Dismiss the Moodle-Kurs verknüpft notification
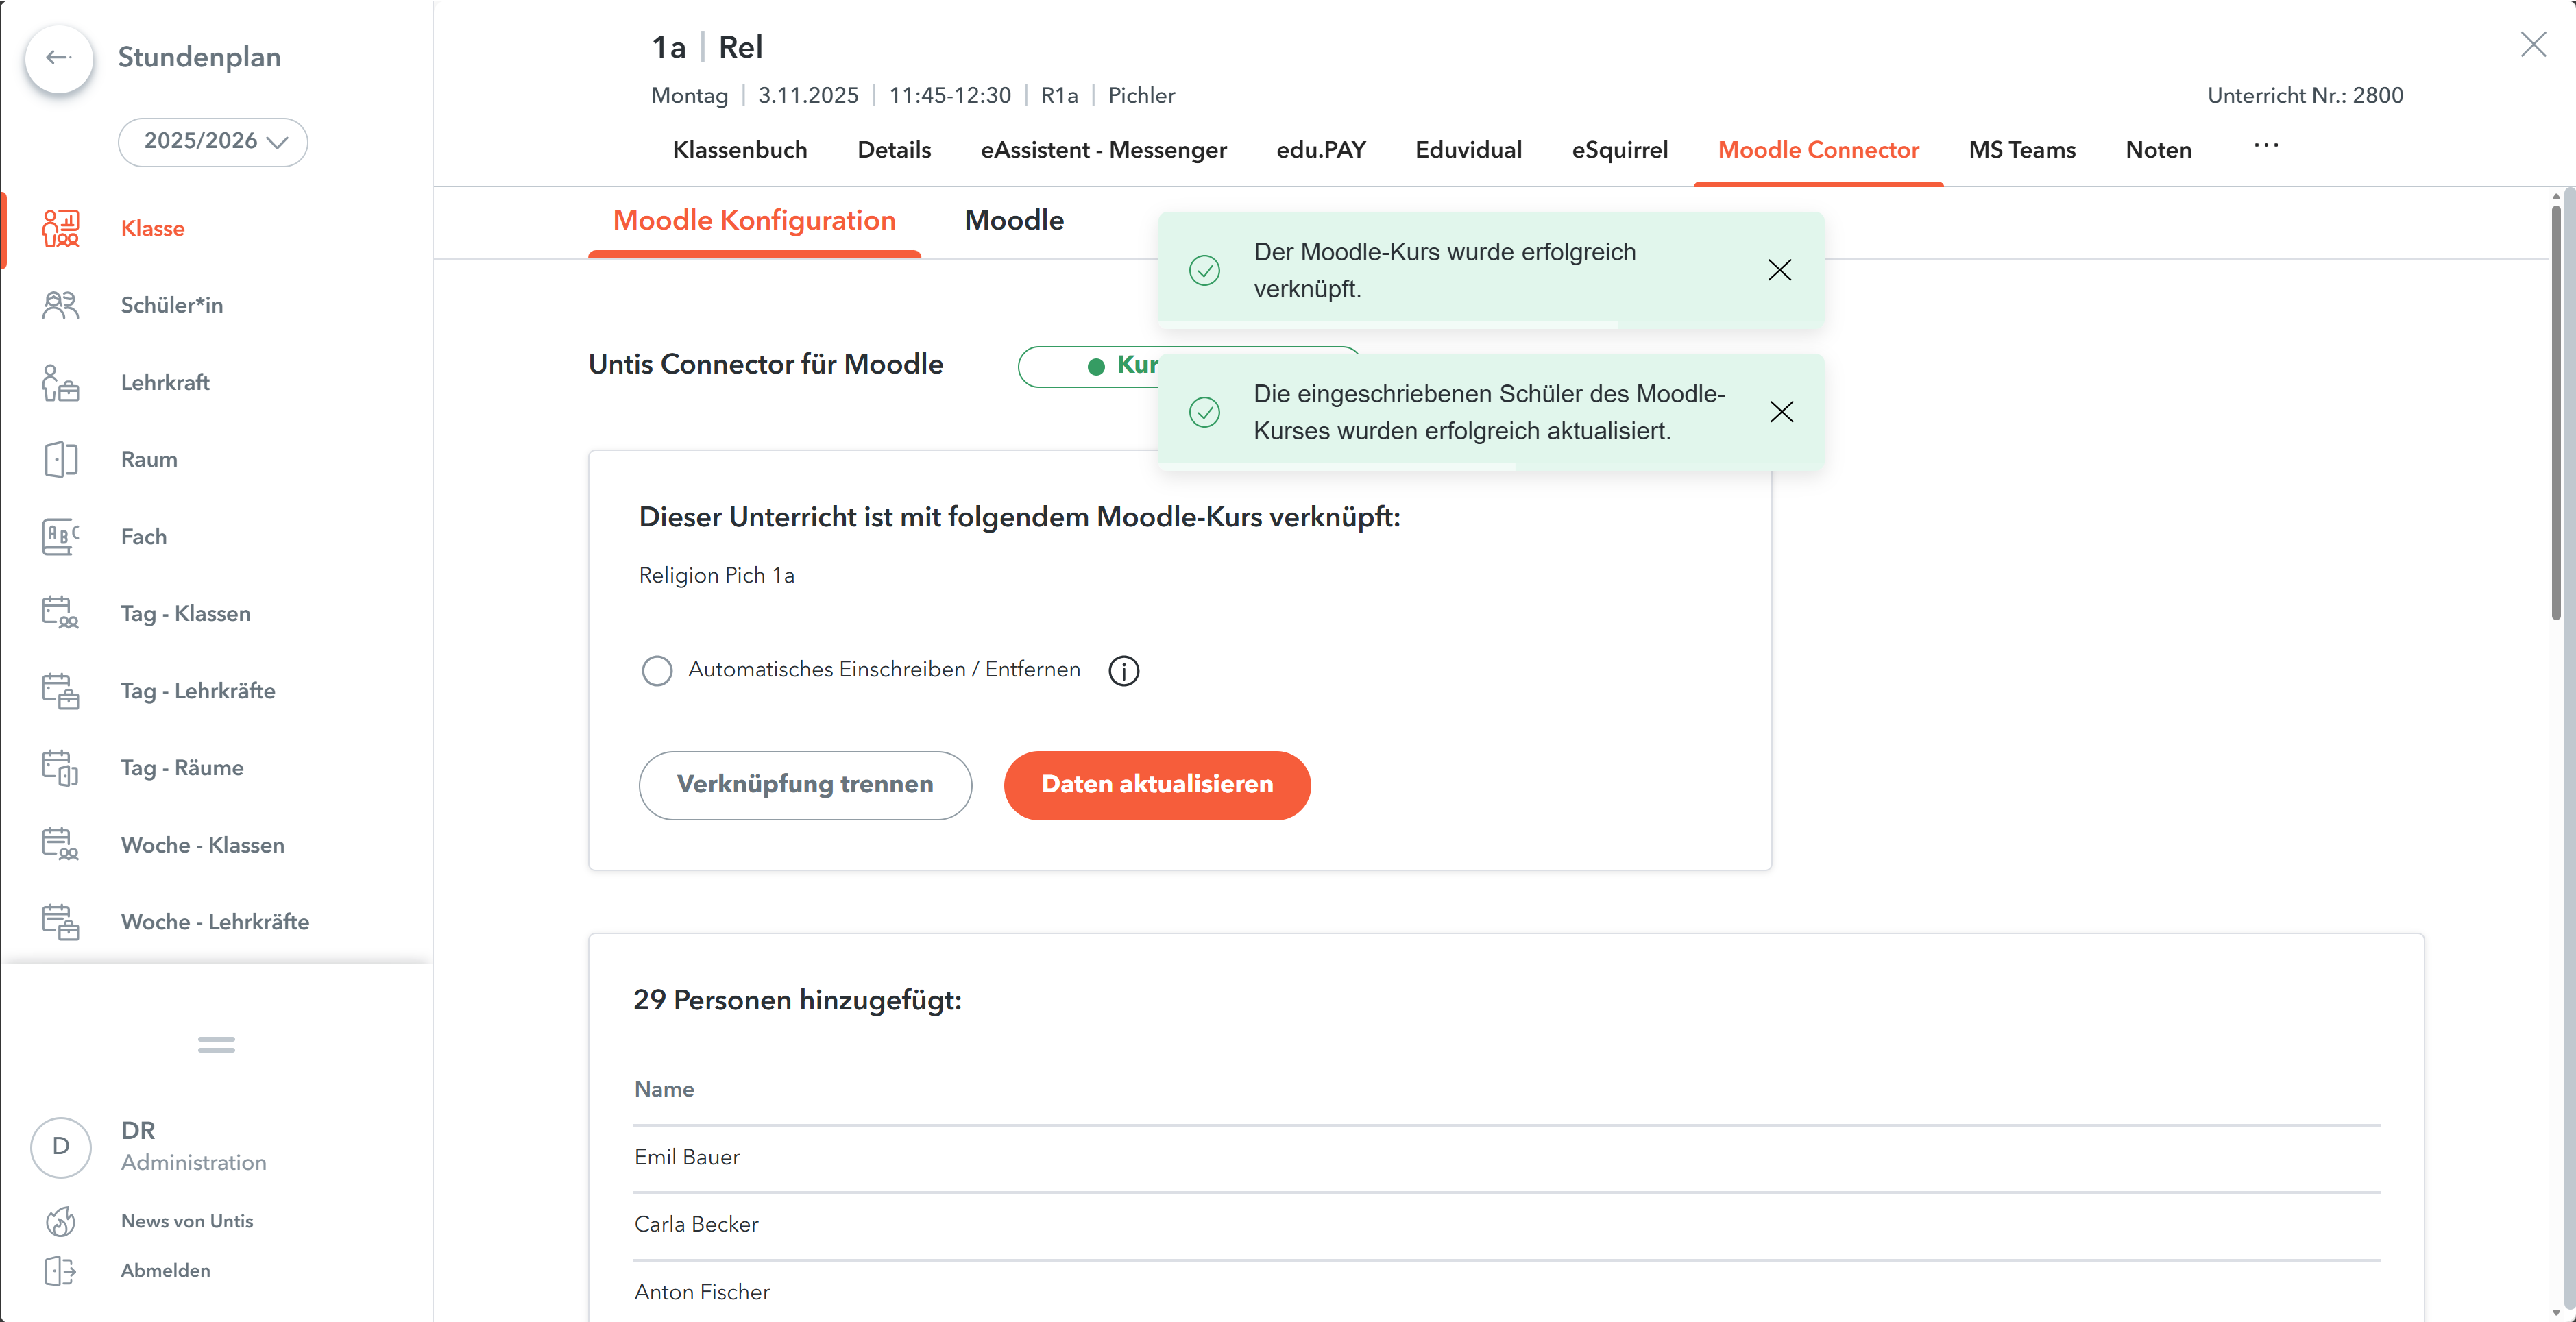2576x1322 pixels. coord(1779,270)
